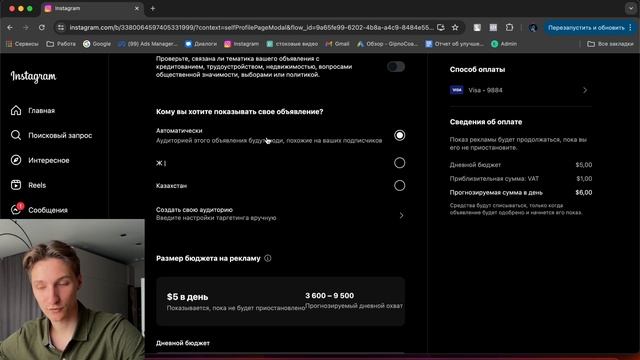The height and width of the screenshot is (360, 640).
Task: Open the Главная home icon in sidebar
Action: (x=16, y=110)
